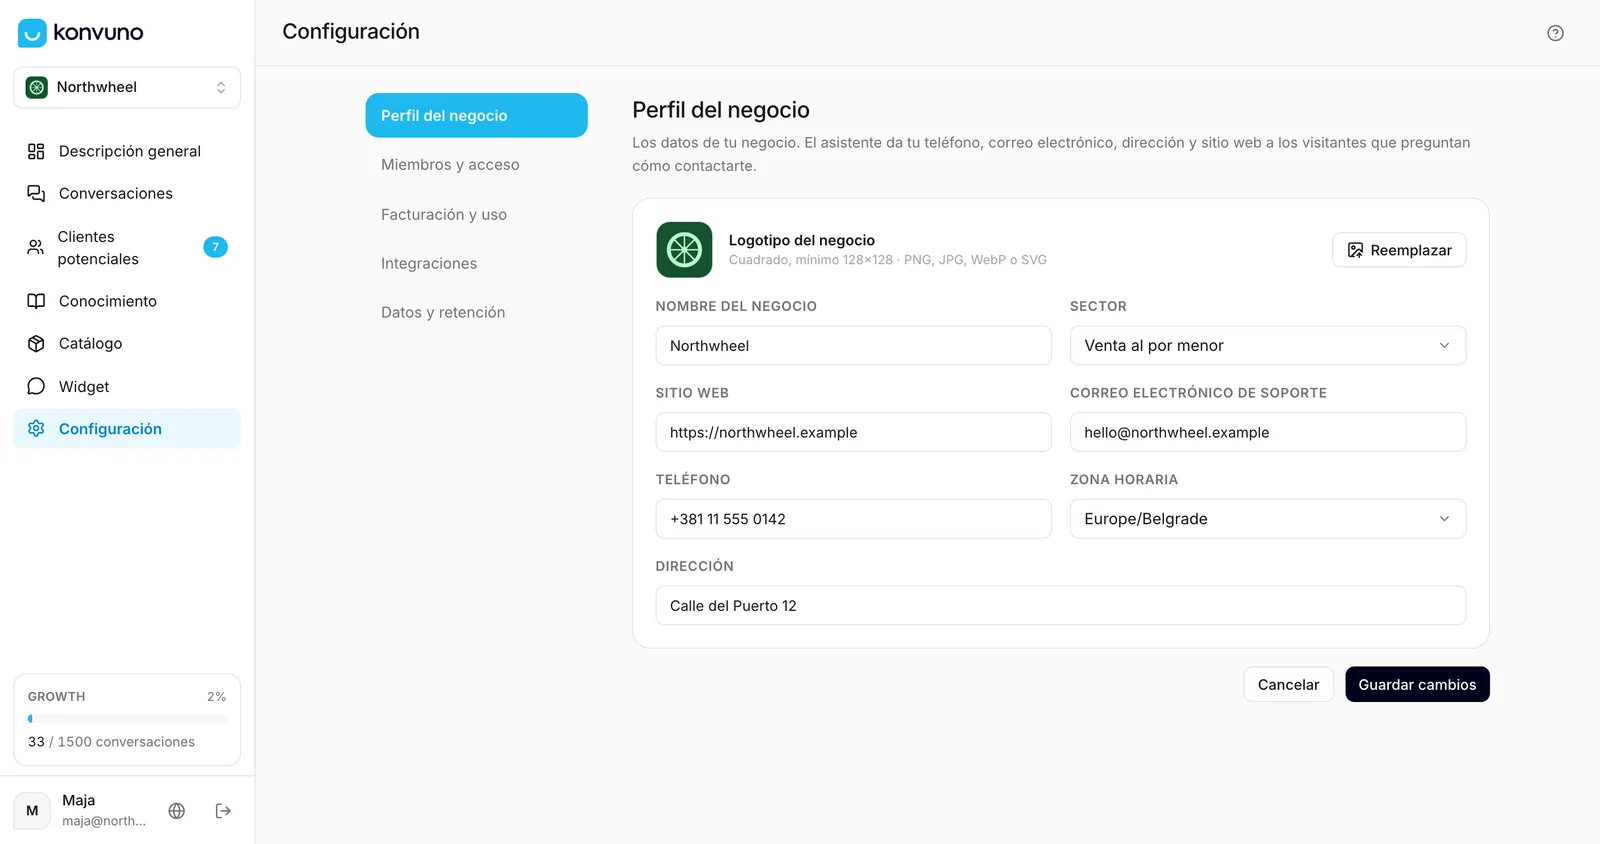Expand the Northwheel workspace switcher

pyautogui.click(x=127, y=87)
